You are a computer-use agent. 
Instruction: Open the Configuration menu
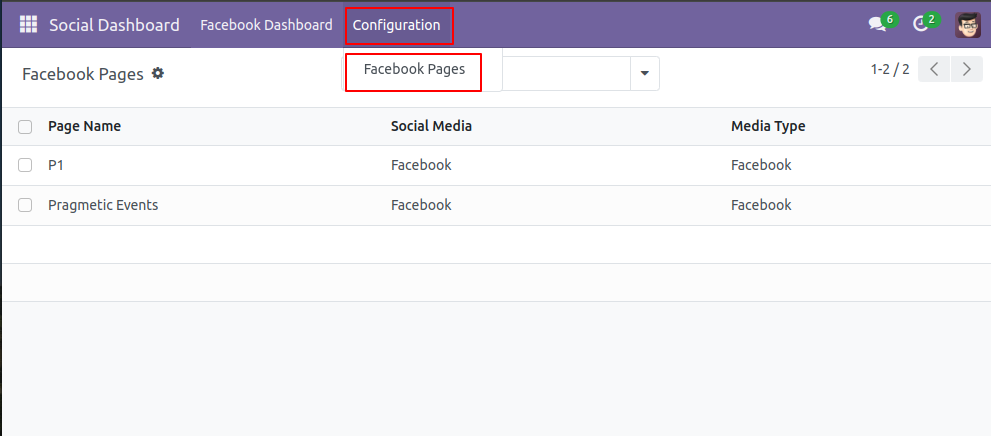pyautogui.click(x=397, y=25)
